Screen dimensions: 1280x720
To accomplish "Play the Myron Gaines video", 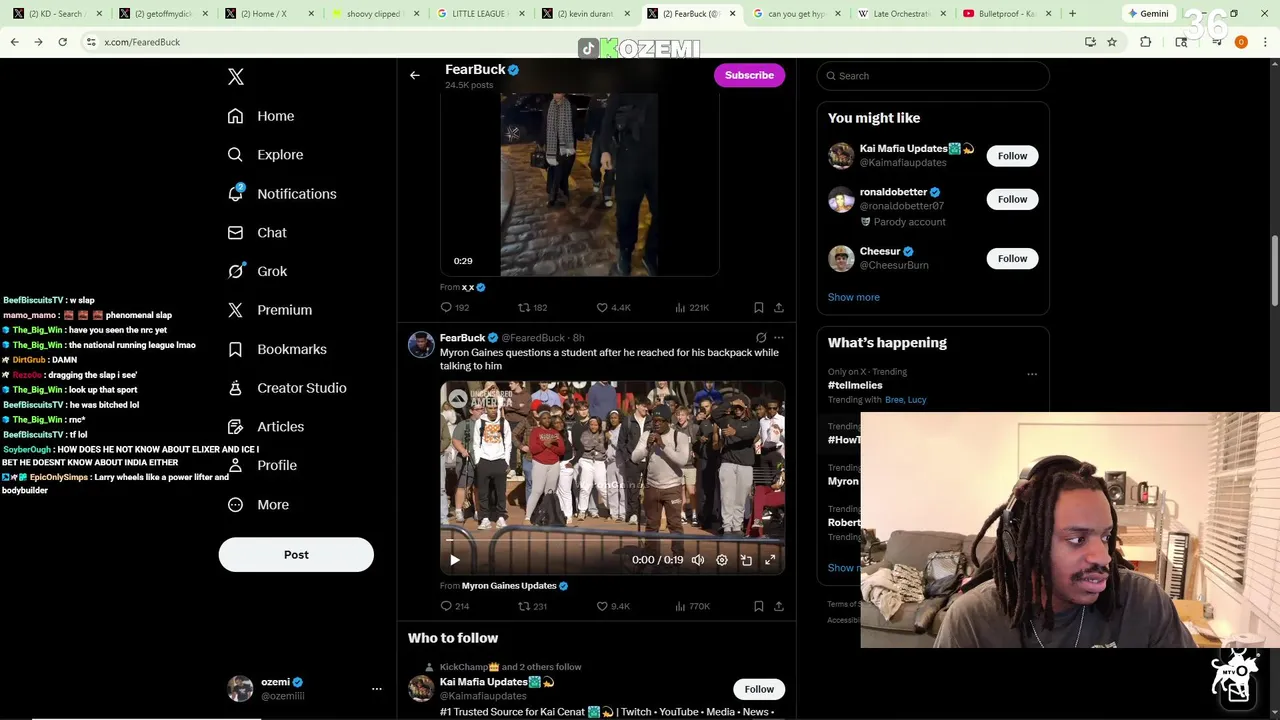I will coord(454,560).
